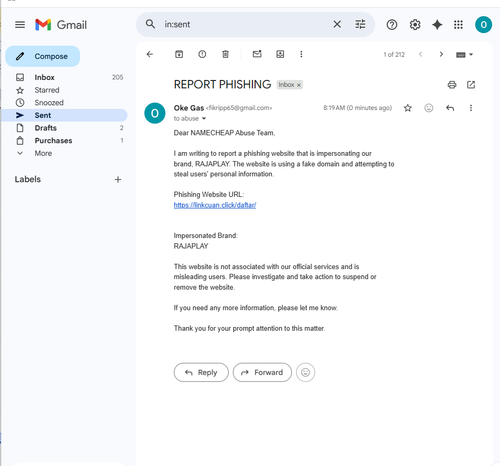Go back to Sent list arrow
Viewport: 500px width, 466px height.
tap(150, 54)
